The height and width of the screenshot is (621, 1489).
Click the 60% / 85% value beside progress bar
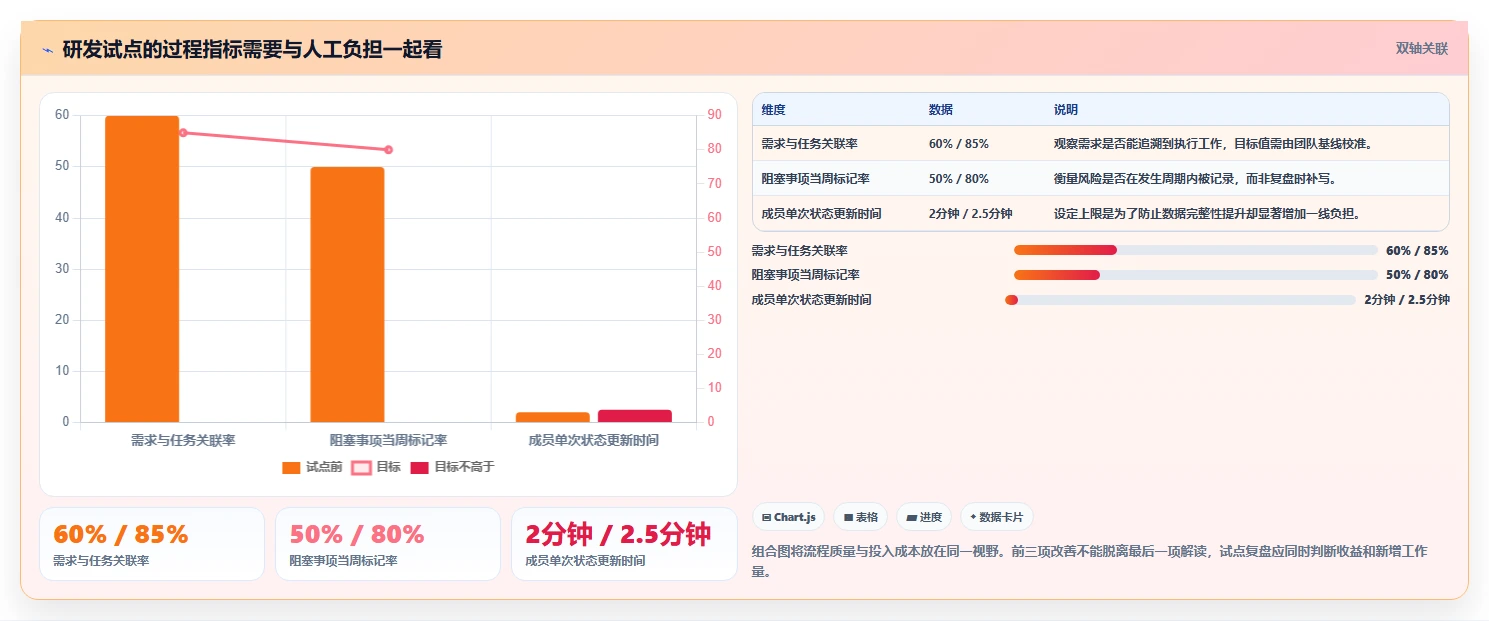(1417, 251)
